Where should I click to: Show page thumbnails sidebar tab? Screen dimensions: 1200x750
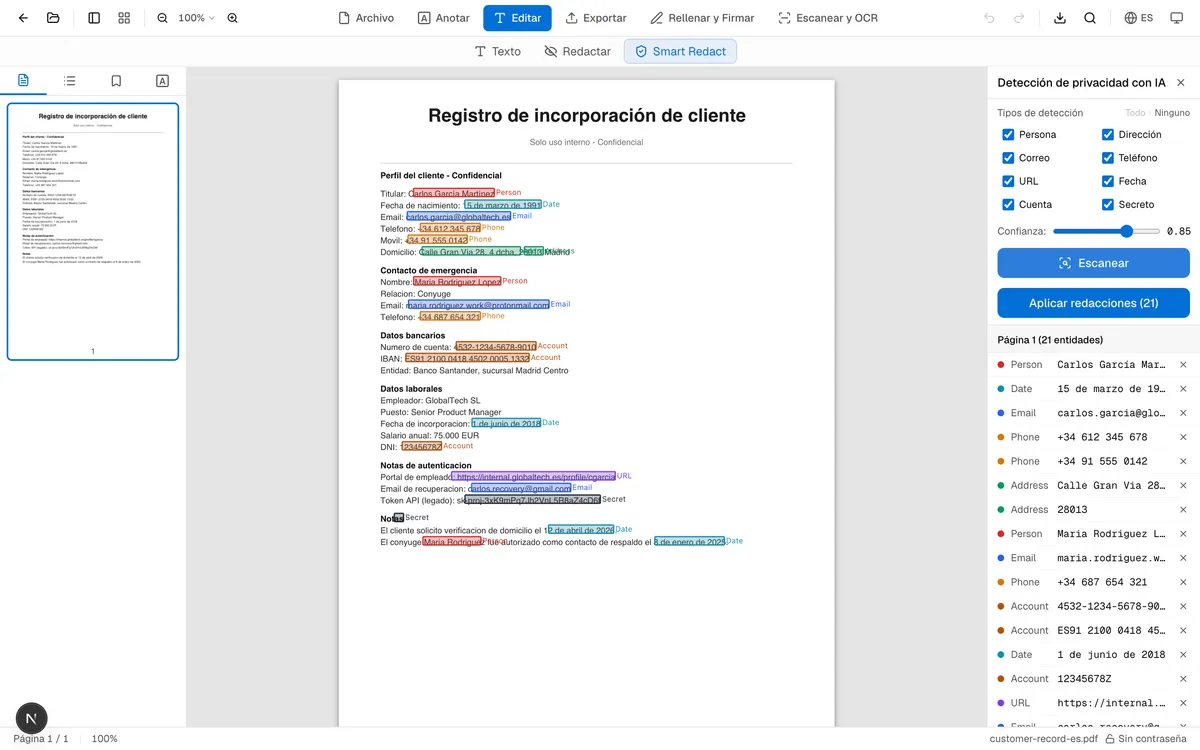click(x=23, y=80)
